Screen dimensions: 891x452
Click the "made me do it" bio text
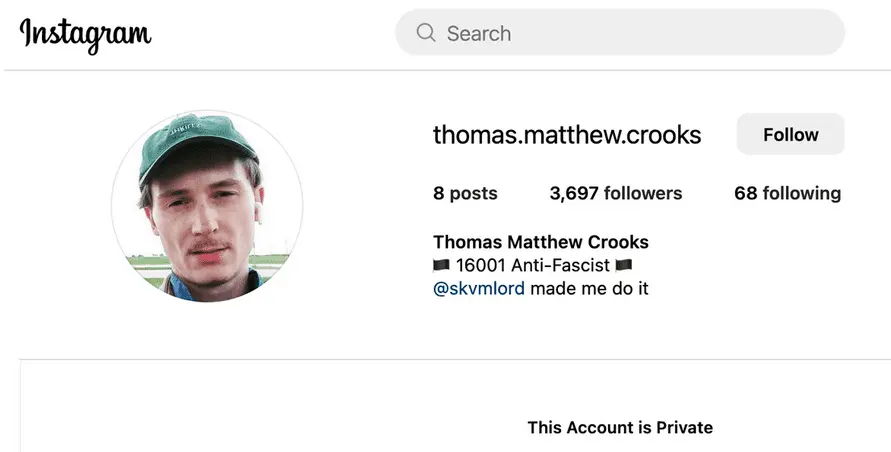coord(590,289)
